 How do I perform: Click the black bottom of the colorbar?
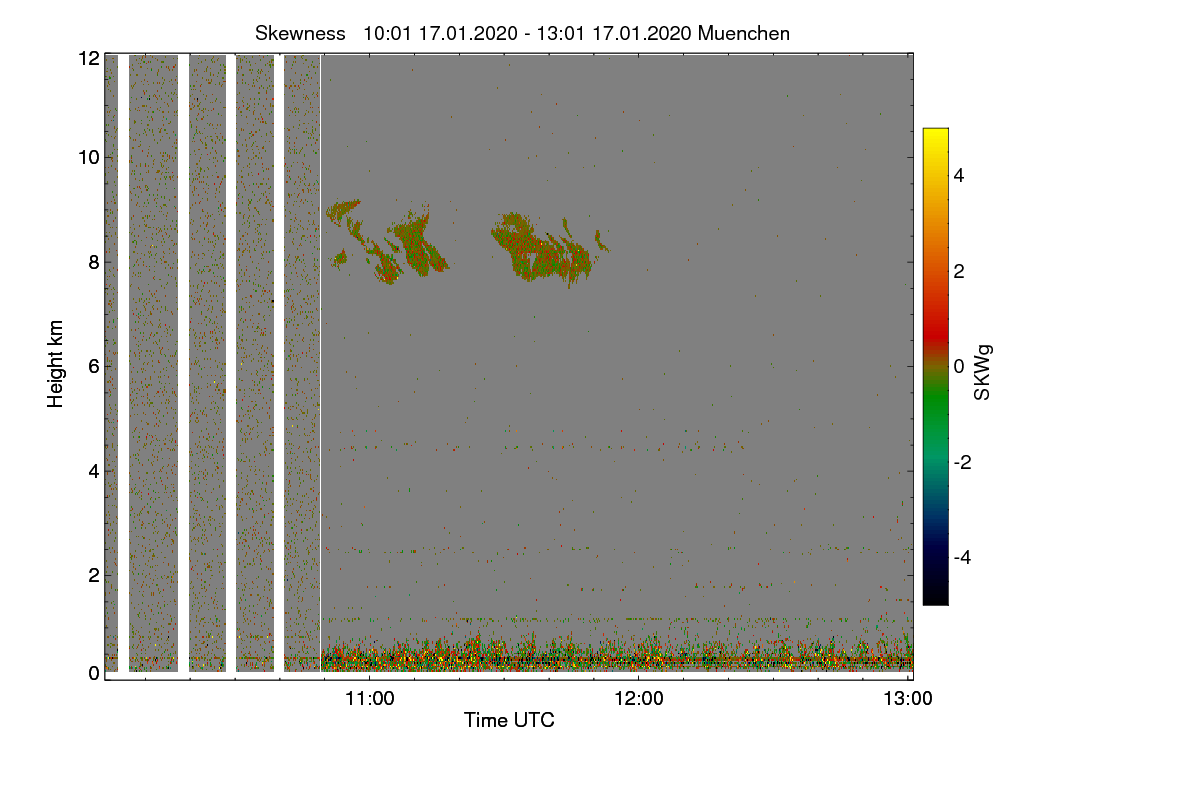(935, 593)
